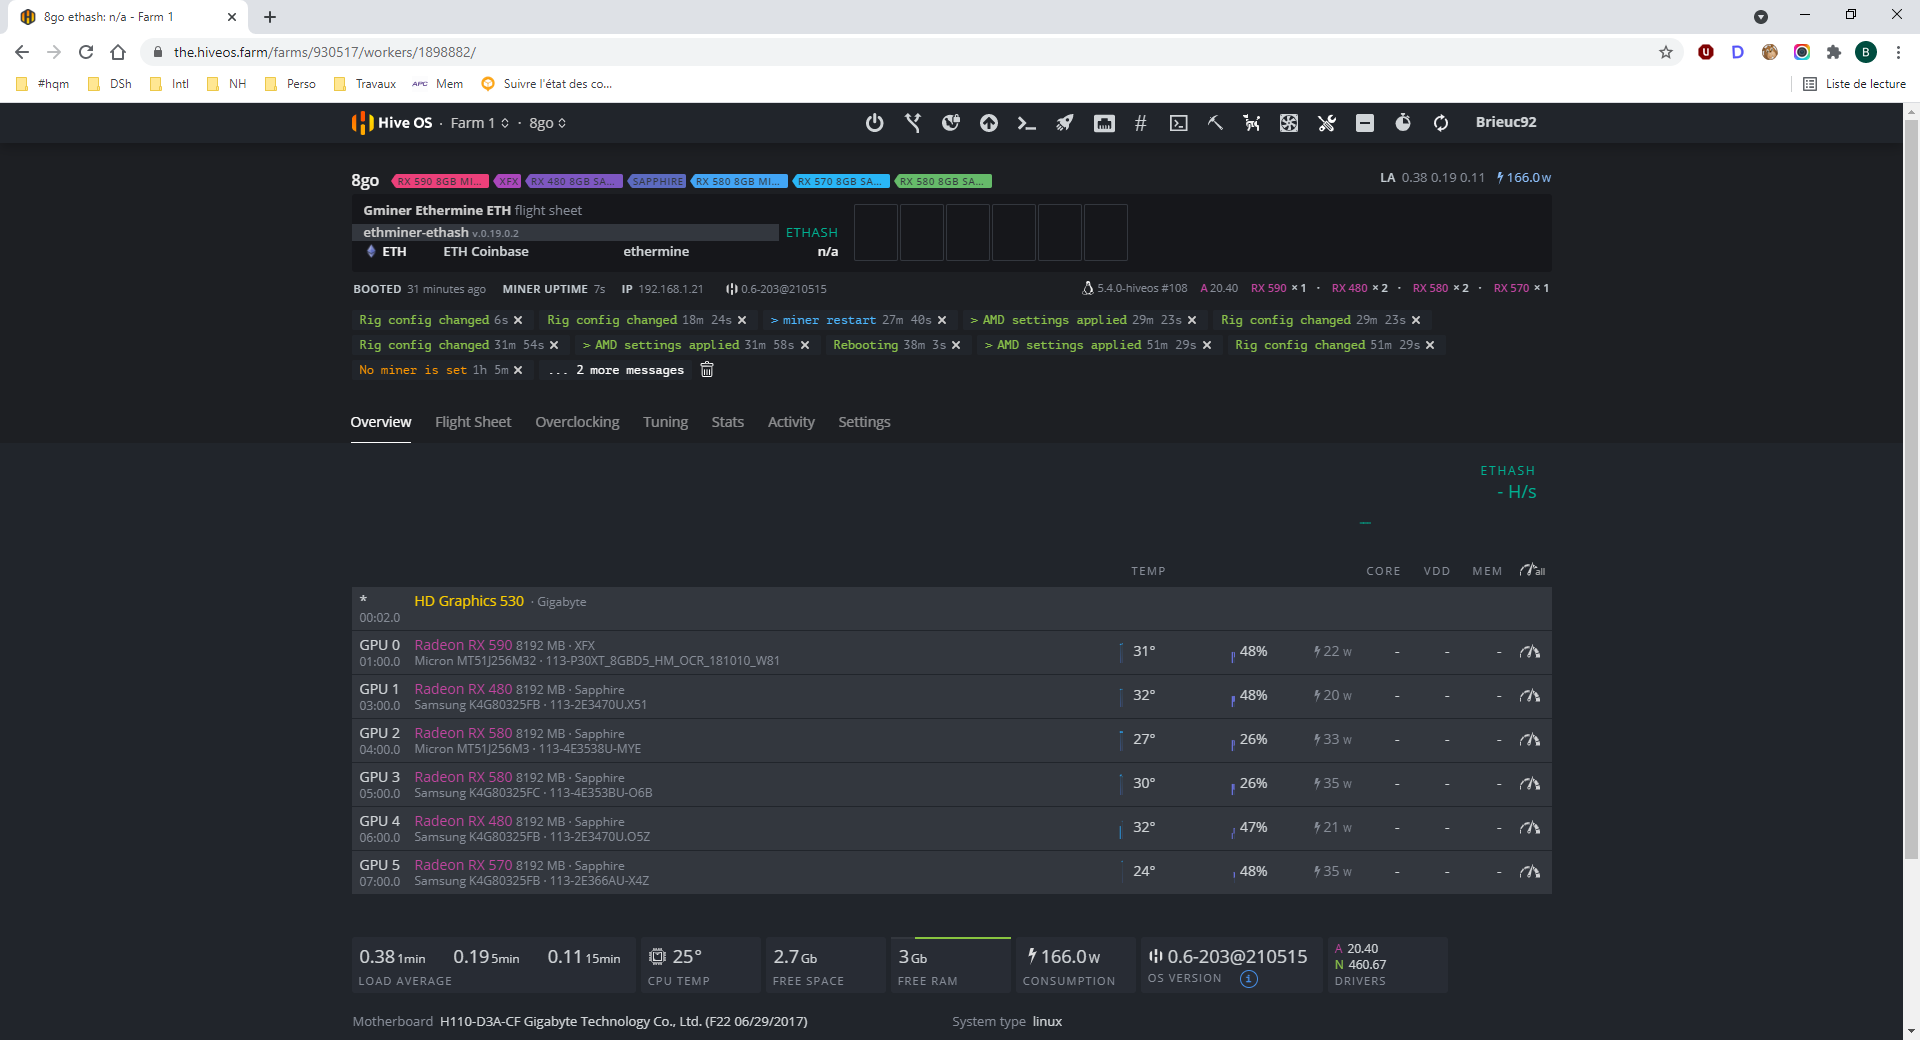
Task: Click the rocket flight sheet icon
Action: 1065,123
